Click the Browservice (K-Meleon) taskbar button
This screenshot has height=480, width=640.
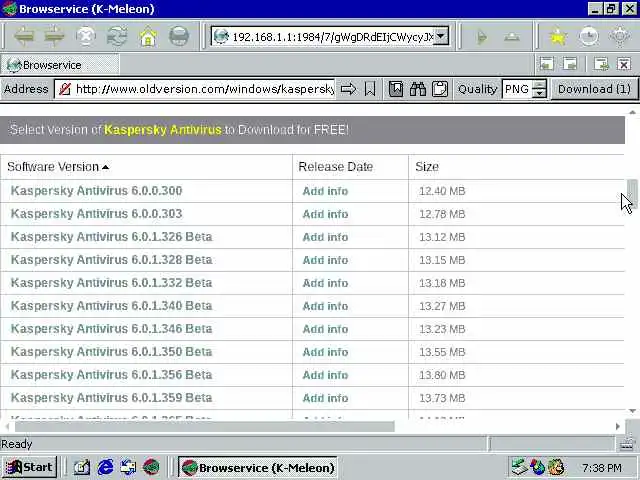pos(258,467)
